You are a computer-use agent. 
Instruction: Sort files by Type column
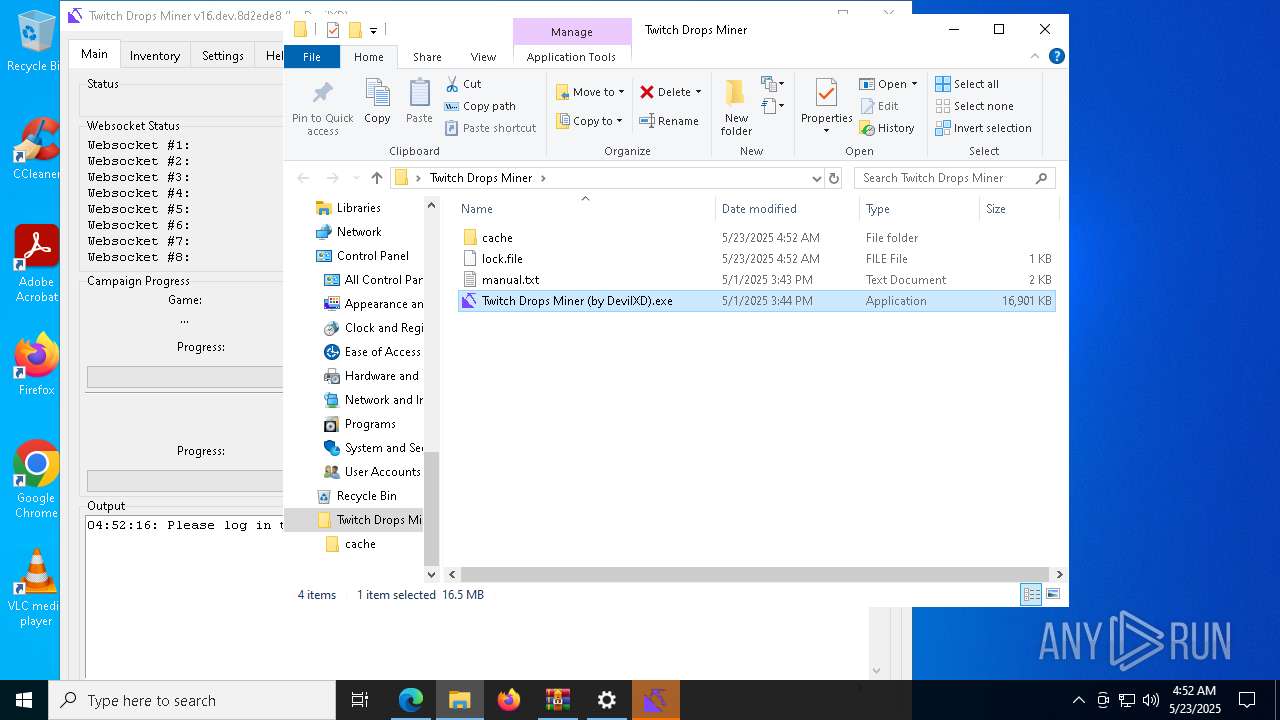(919, 208)
